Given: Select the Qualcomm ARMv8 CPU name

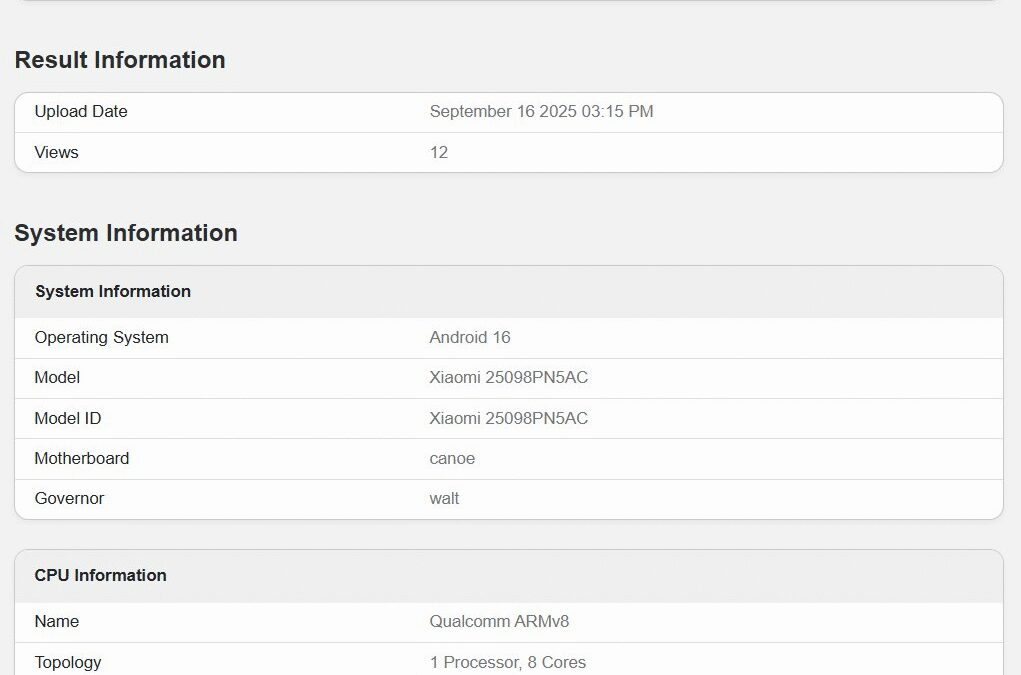Looking at the screenshot, I should point(499,622).
